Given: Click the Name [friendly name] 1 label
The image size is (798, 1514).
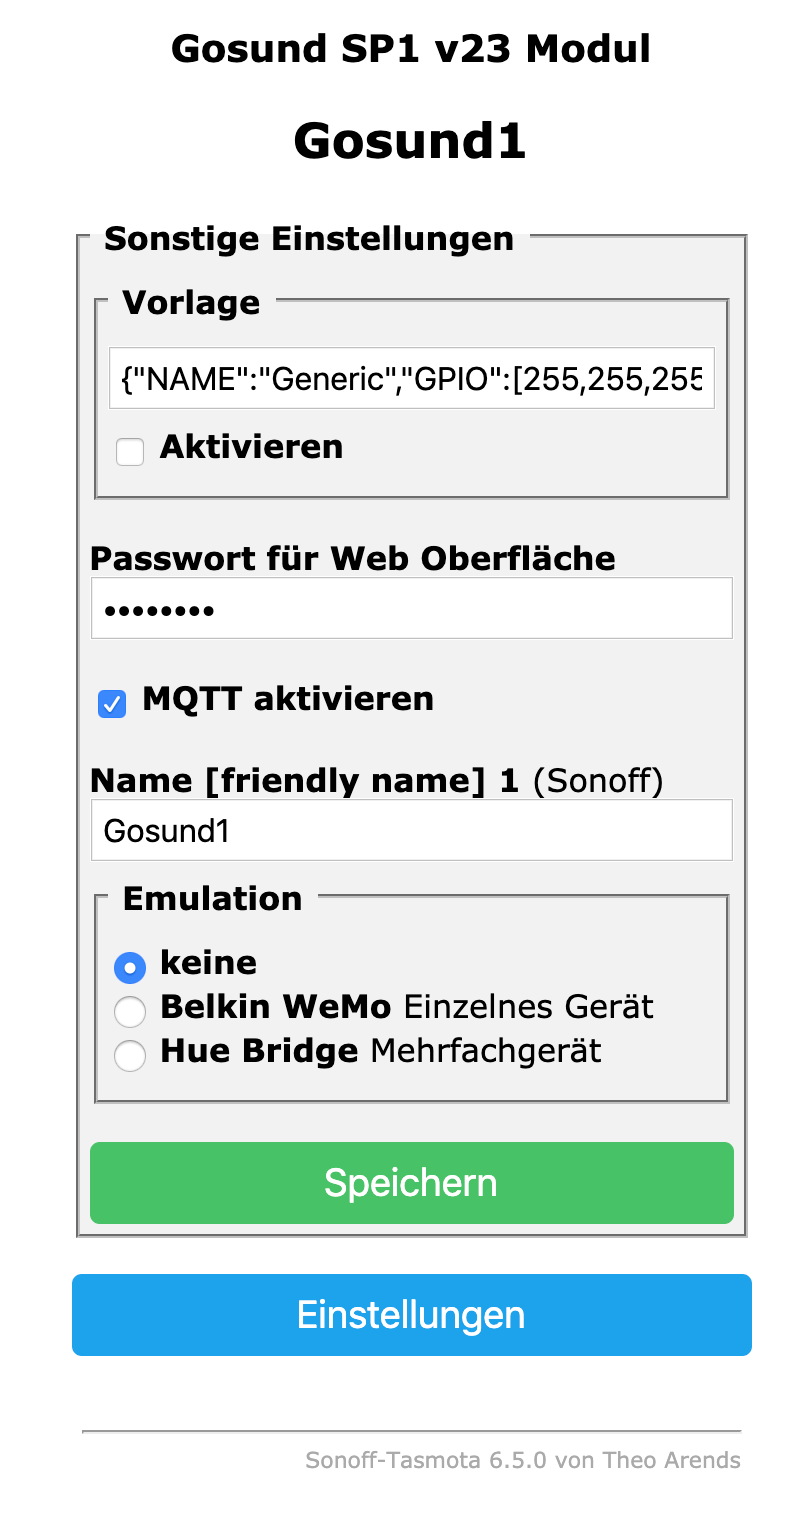Looking at the screenshot, I should pos(305,780).
